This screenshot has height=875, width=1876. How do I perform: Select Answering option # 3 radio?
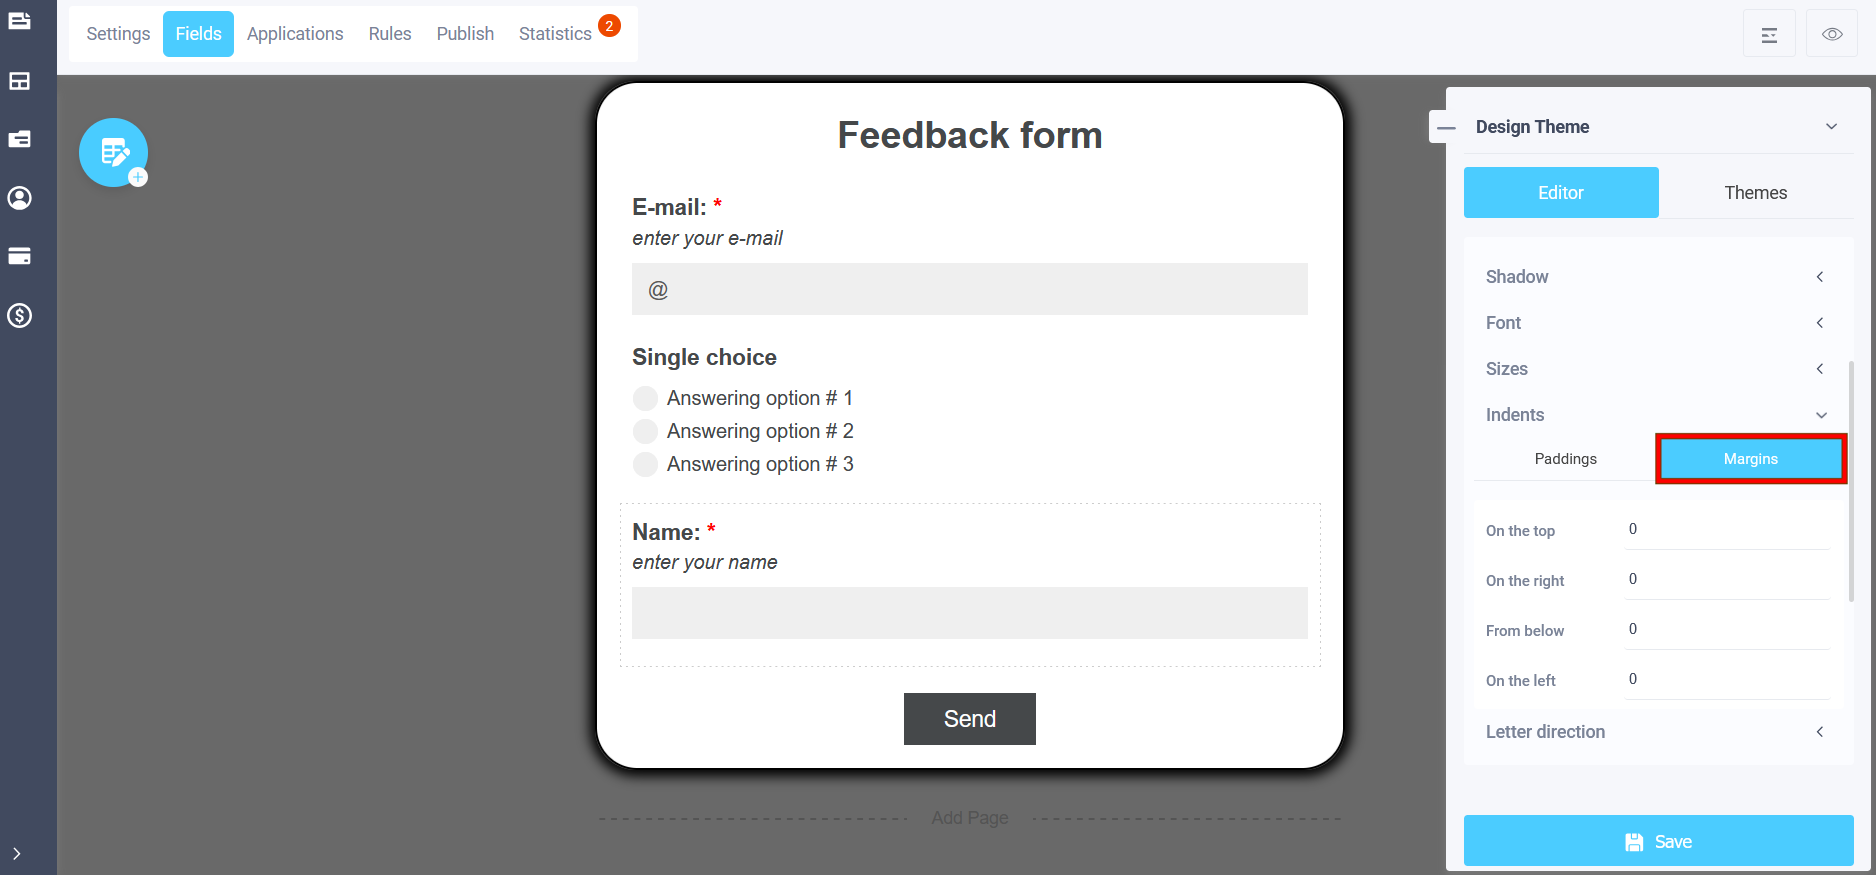point(646,464)
